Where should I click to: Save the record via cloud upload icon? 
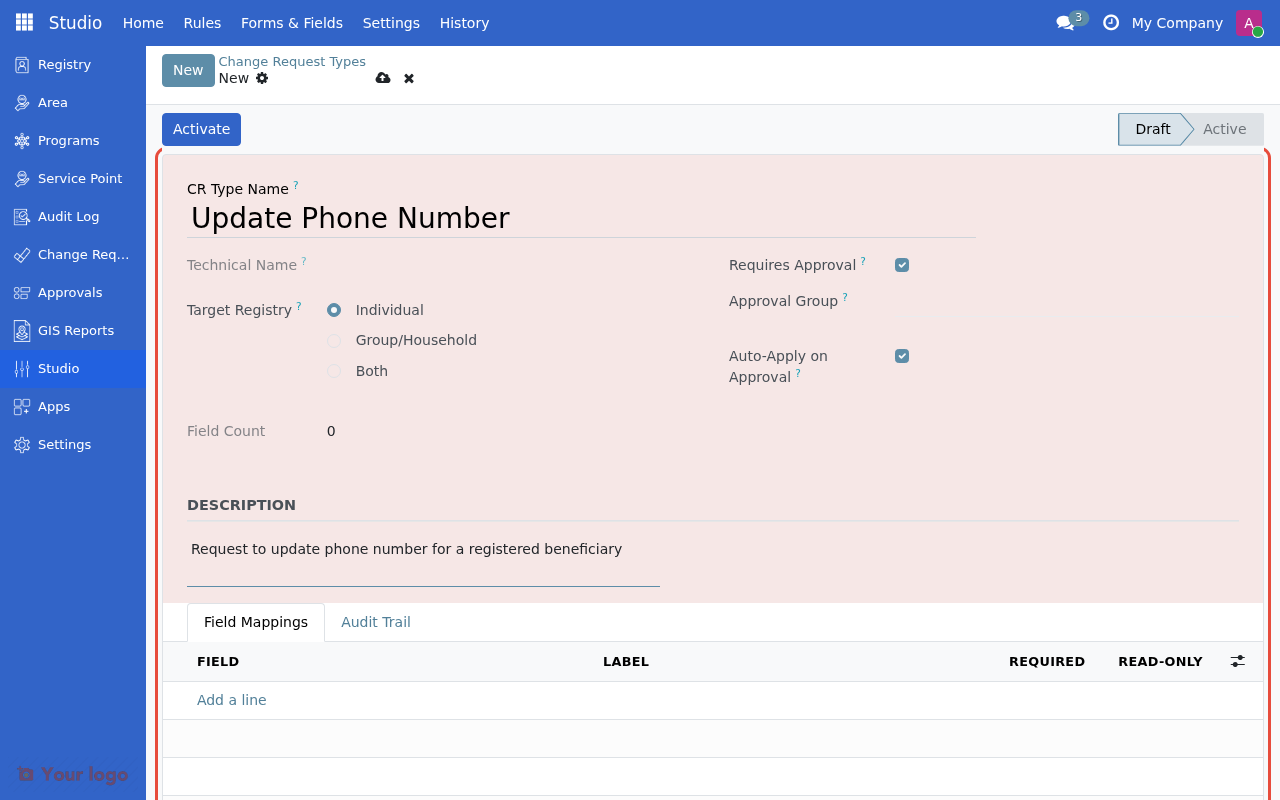click(x=383, y=78)
